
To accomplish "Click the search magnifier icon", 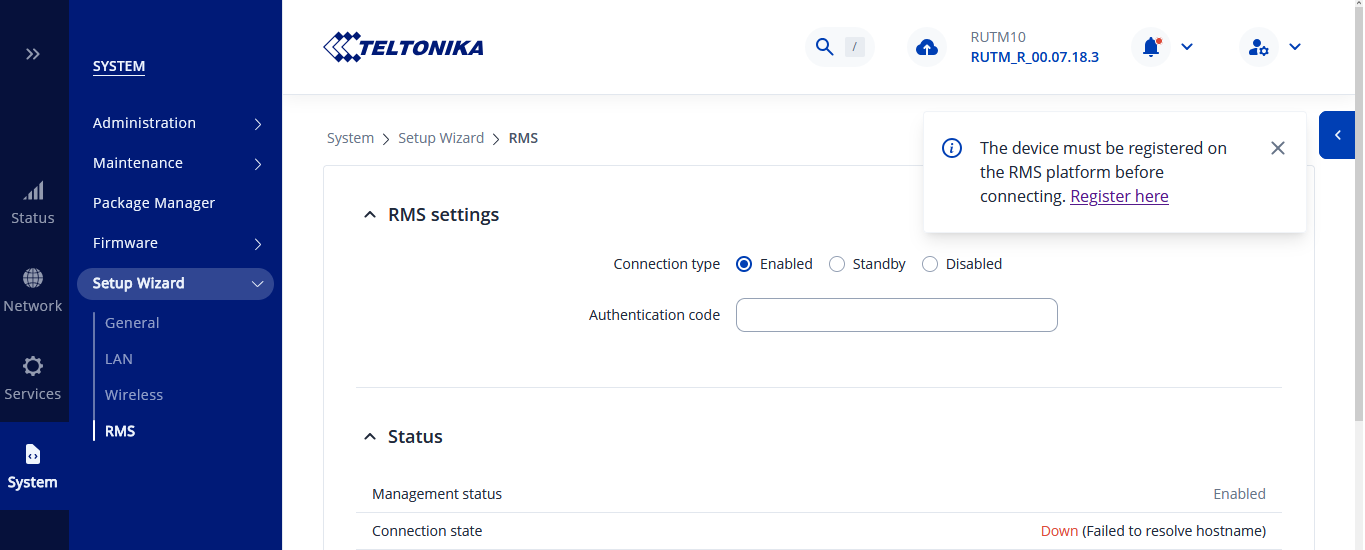I will coord(825,47).
